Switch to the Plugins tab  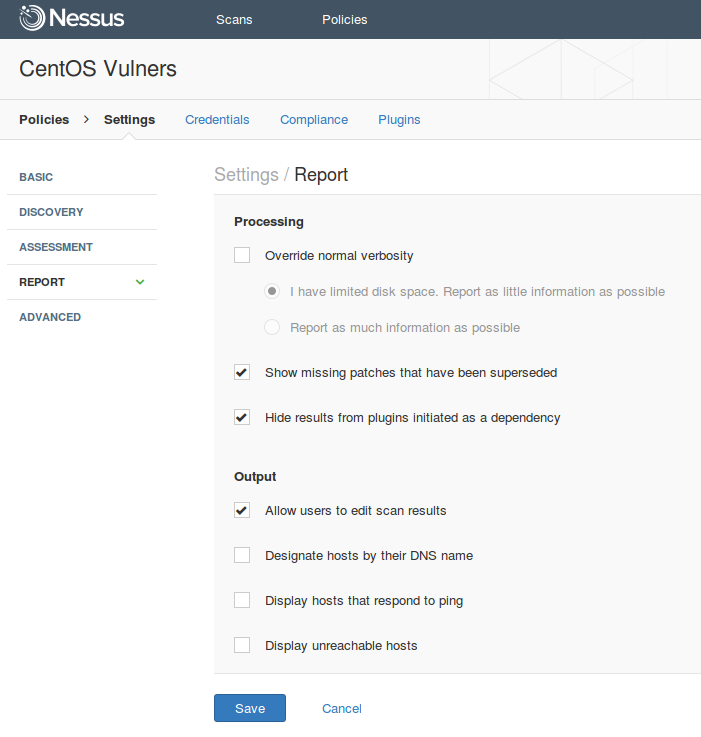(399, 120)
